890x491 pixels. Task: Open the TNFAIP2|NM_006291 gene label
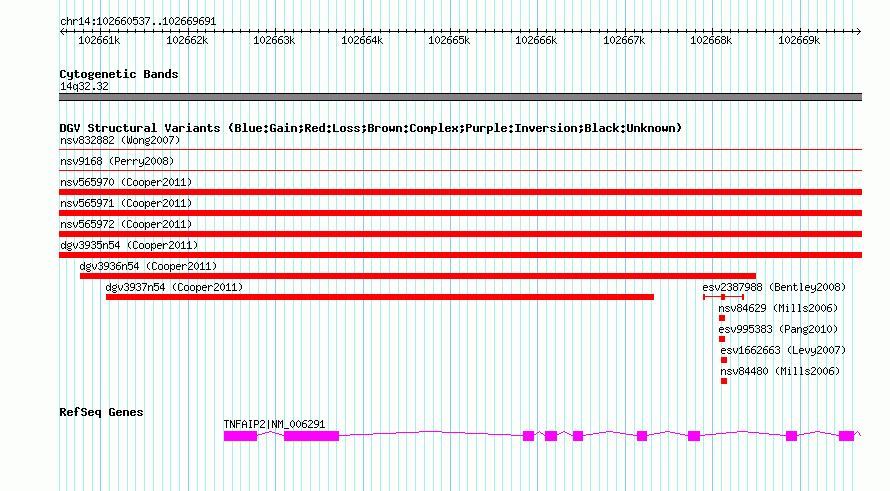(274, 424)
